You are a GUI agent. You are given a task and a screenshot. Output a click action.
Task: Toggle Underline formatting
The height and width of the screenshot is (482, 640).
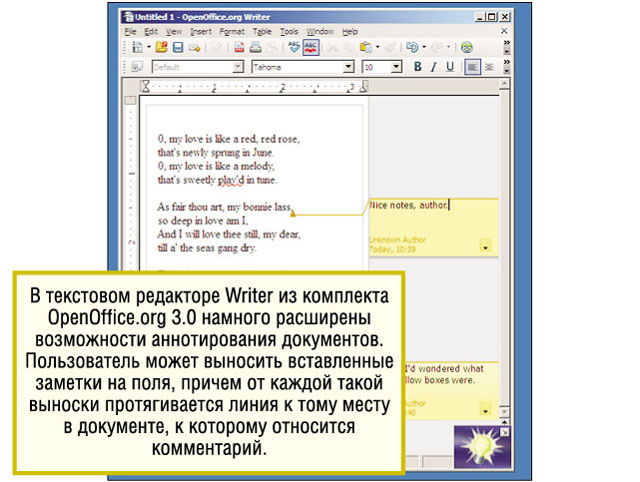(450, 67)
